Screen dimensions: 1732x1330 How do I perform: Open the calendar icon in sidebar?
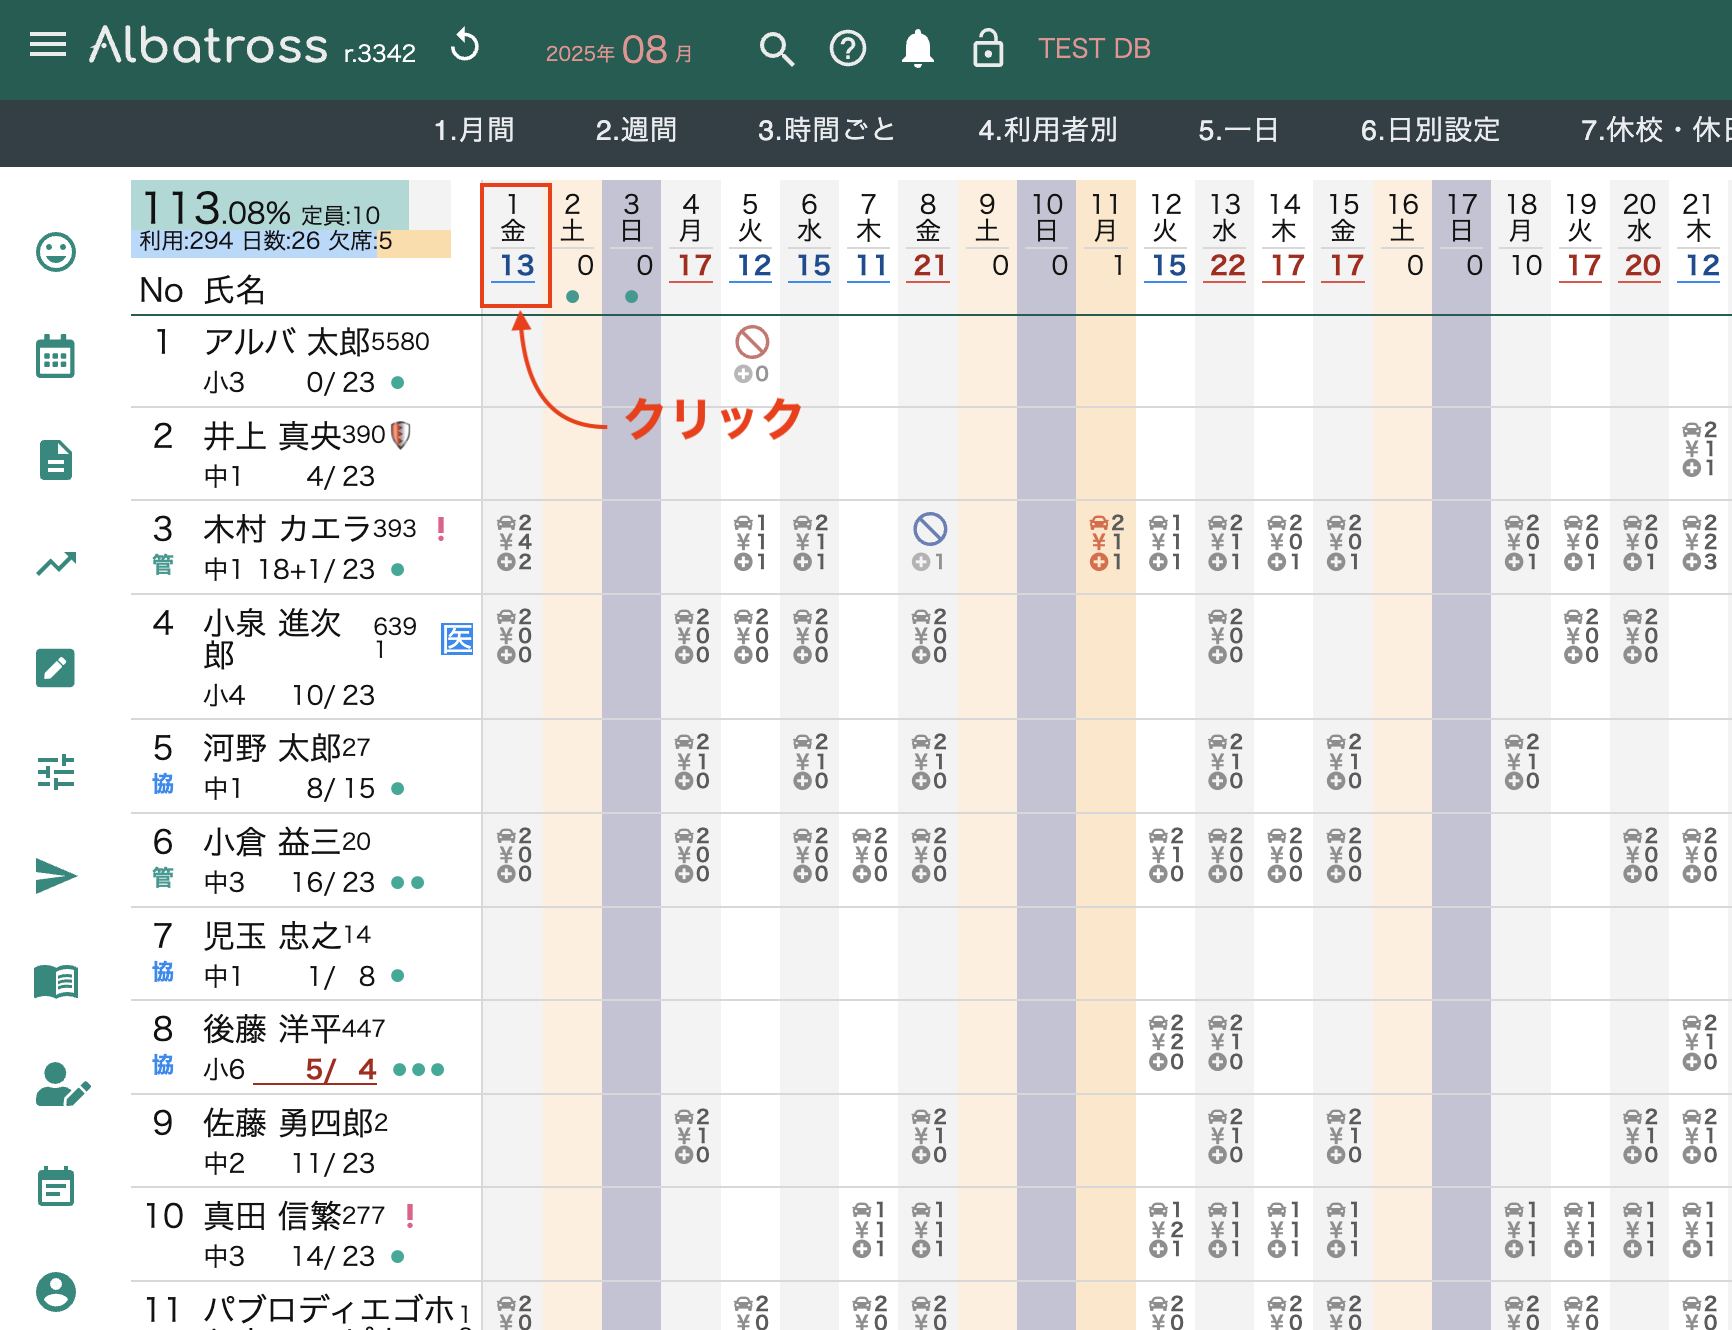tap(56, 357)
